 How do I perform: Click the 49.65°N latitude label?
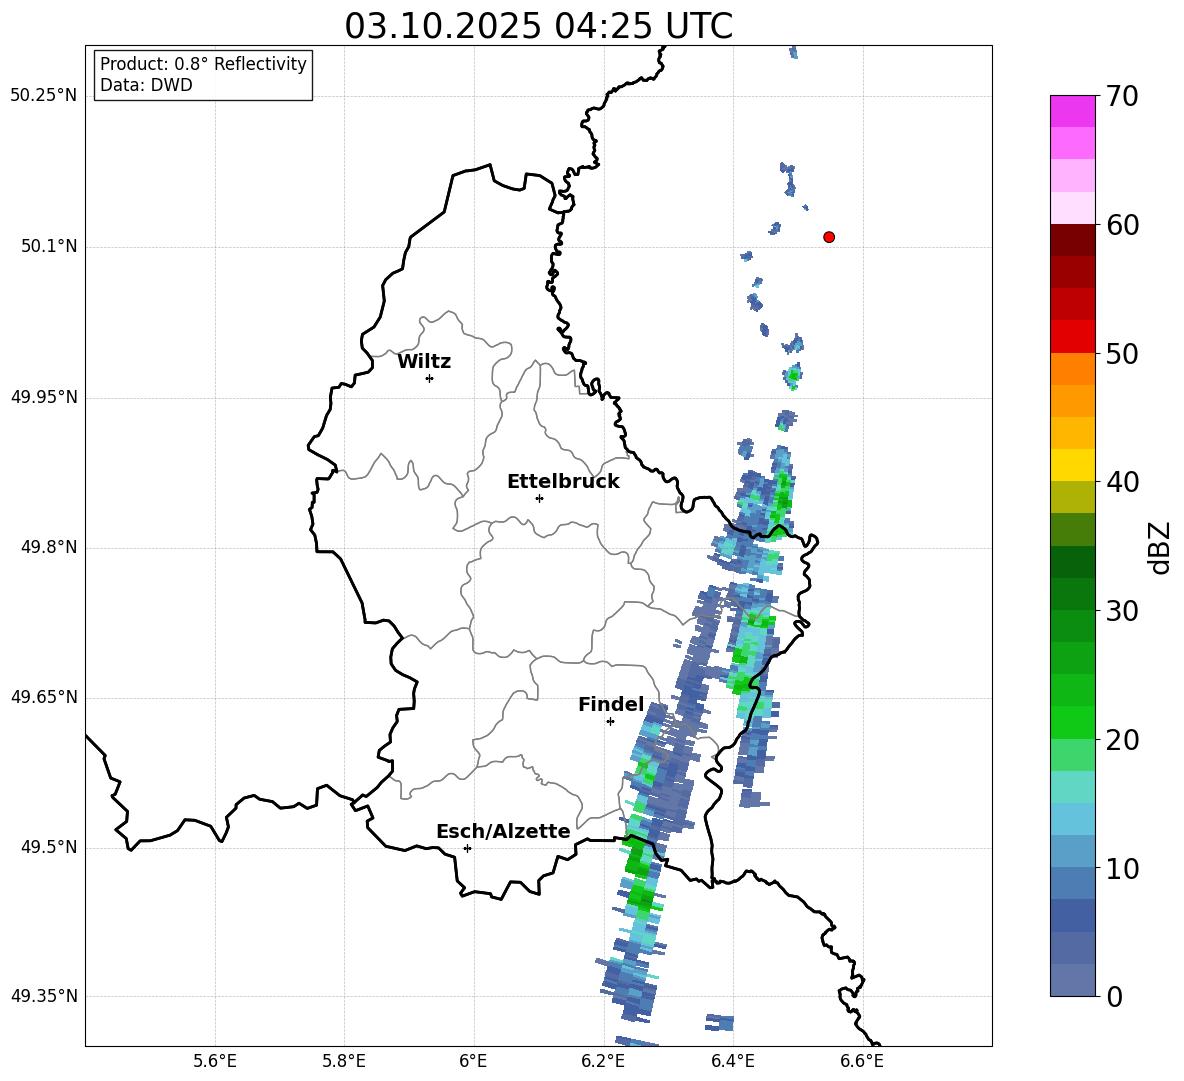[44, 697]
